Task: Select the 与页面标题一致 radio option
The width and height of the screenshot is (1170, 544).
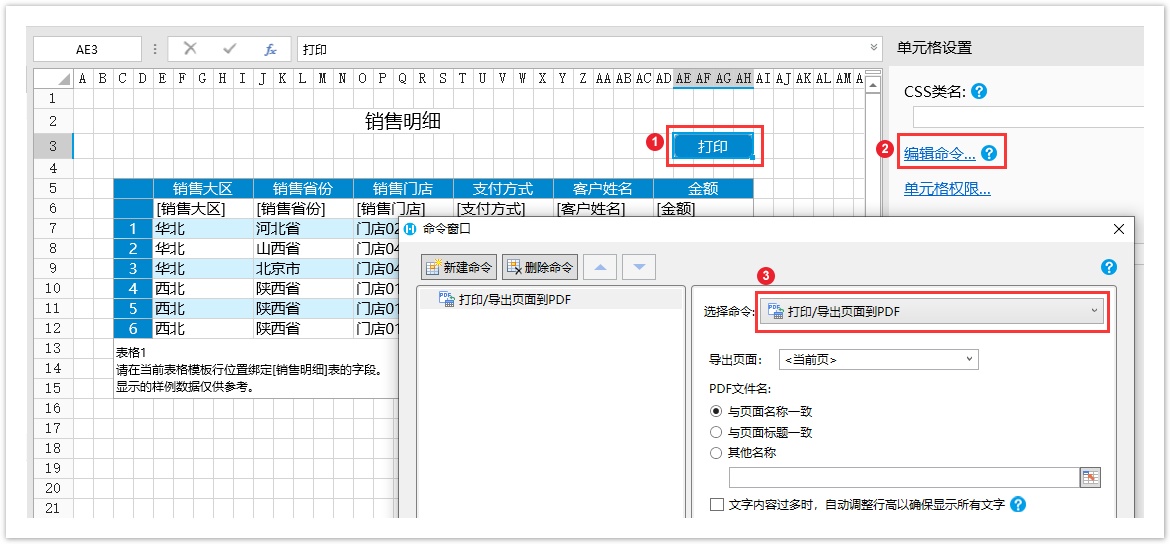Action: 716,432
